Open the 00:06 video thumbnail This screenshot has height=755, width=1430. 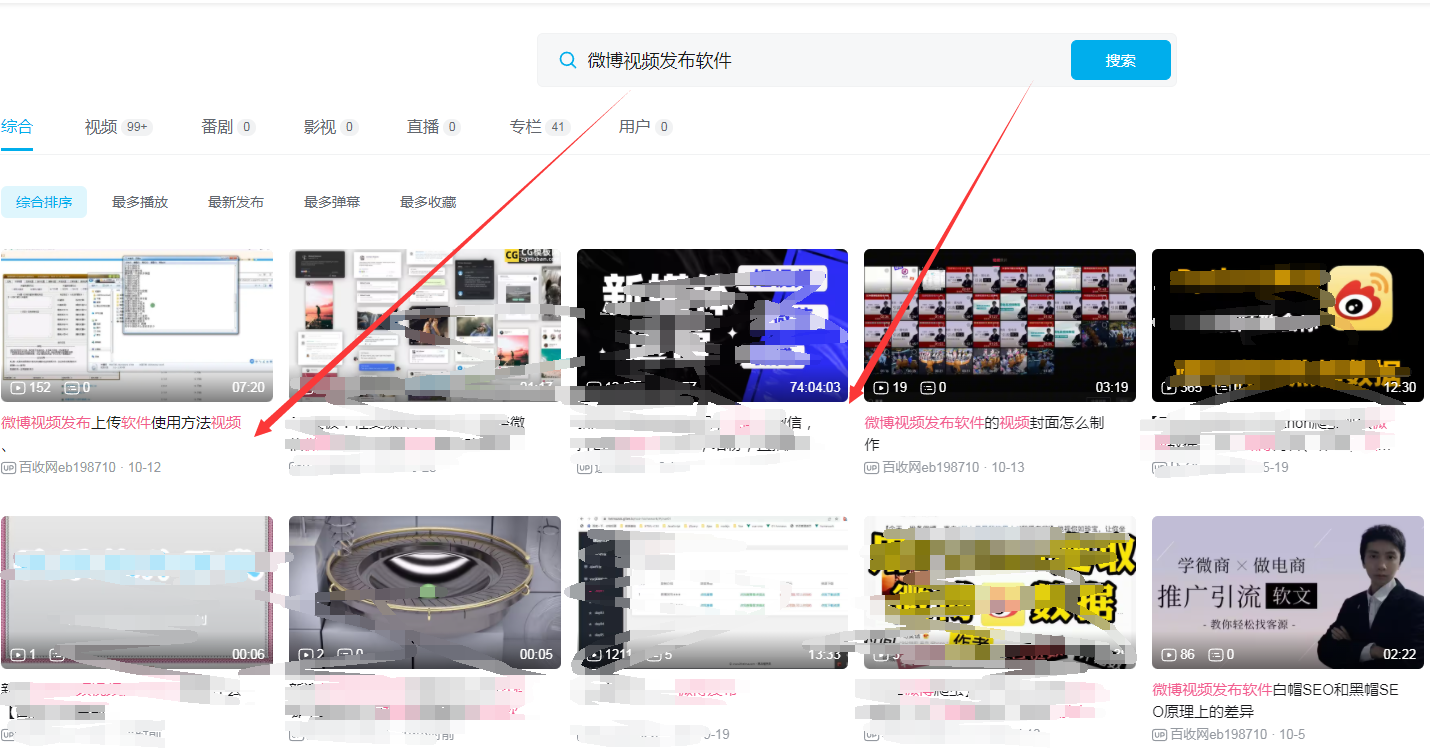137,592
